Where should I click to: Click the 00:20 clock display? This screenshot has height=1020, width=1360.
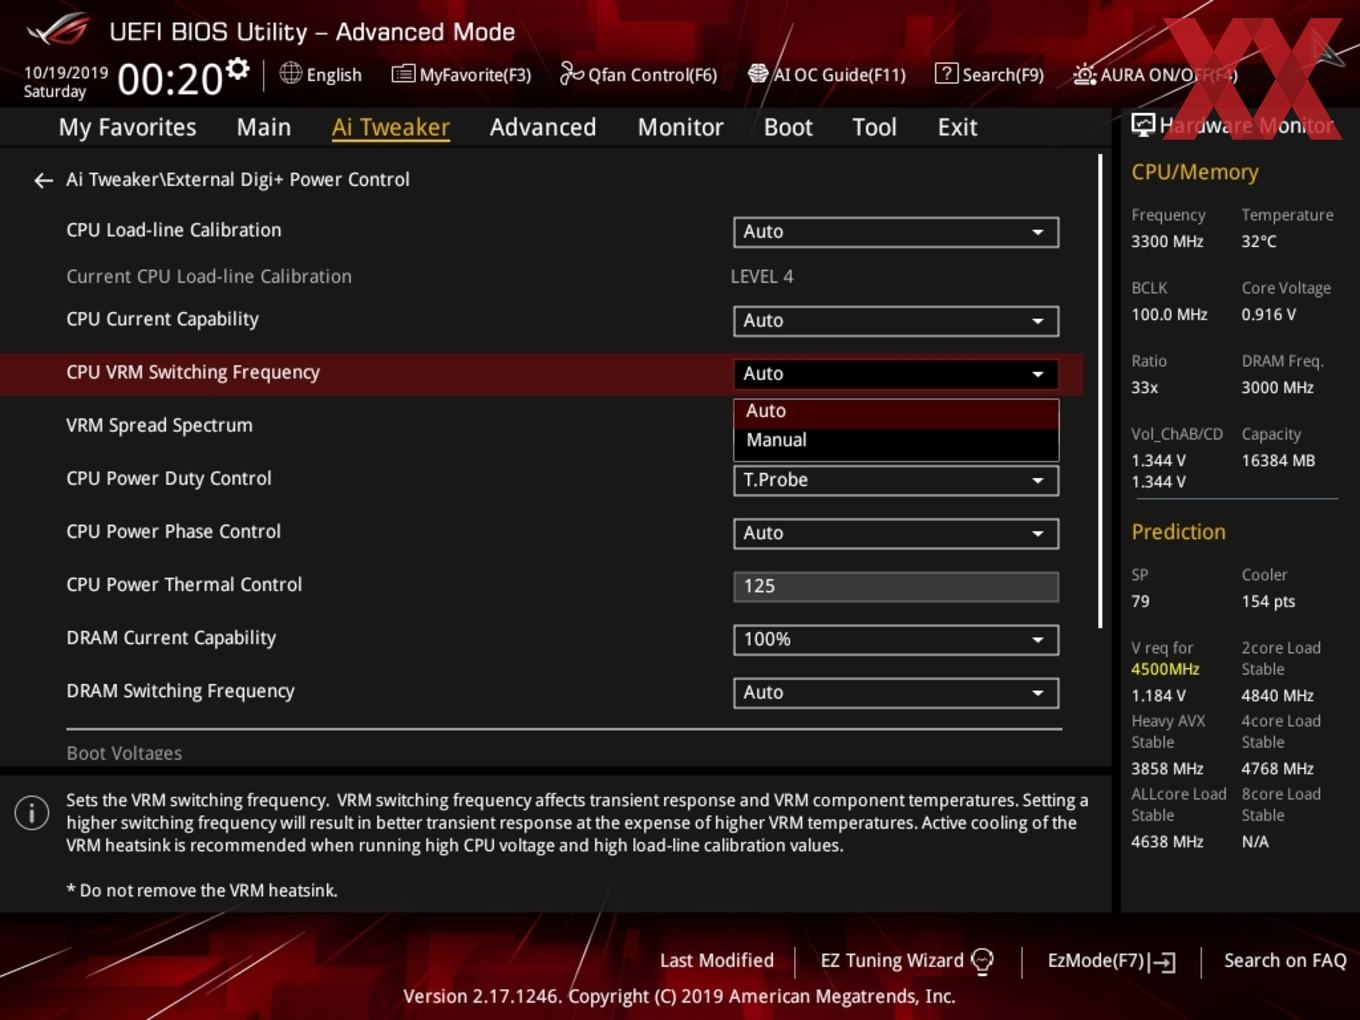[170, 79]
